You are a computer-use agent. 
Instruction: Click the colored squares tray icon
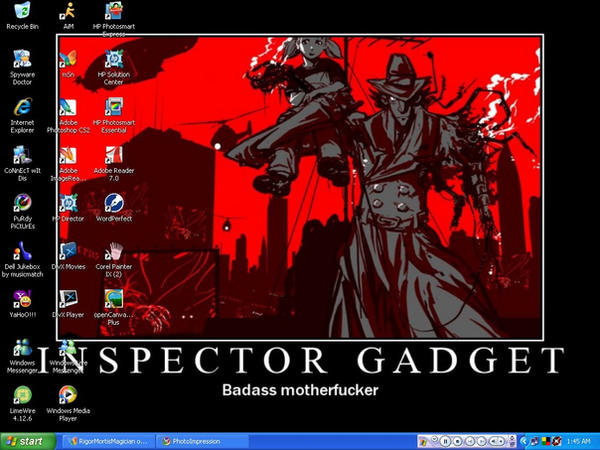click(x=546, y=441)
